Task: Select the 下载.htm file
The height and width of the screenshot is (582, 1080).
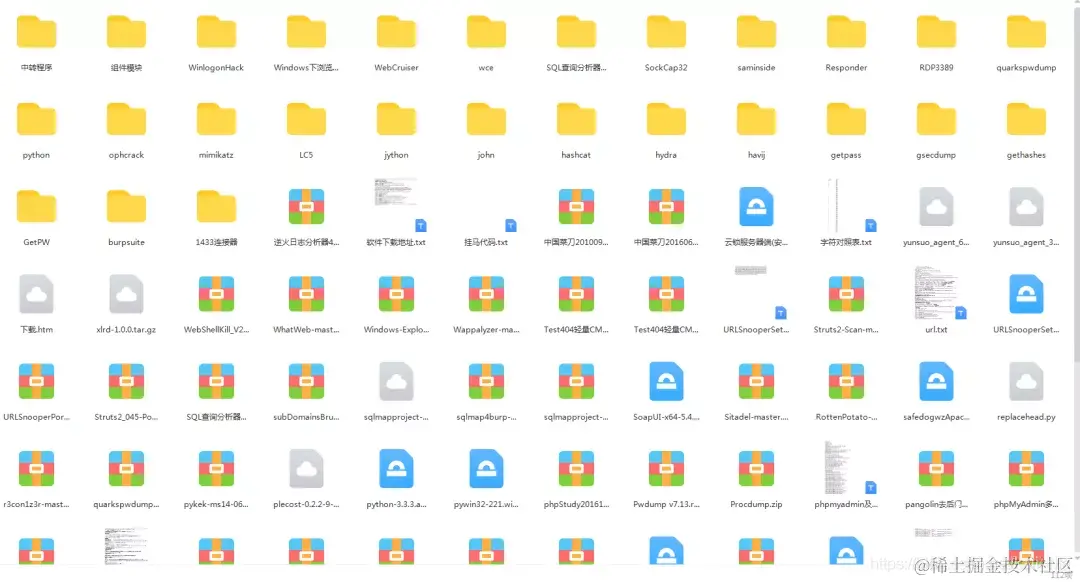Action: (x=37, y=294)
